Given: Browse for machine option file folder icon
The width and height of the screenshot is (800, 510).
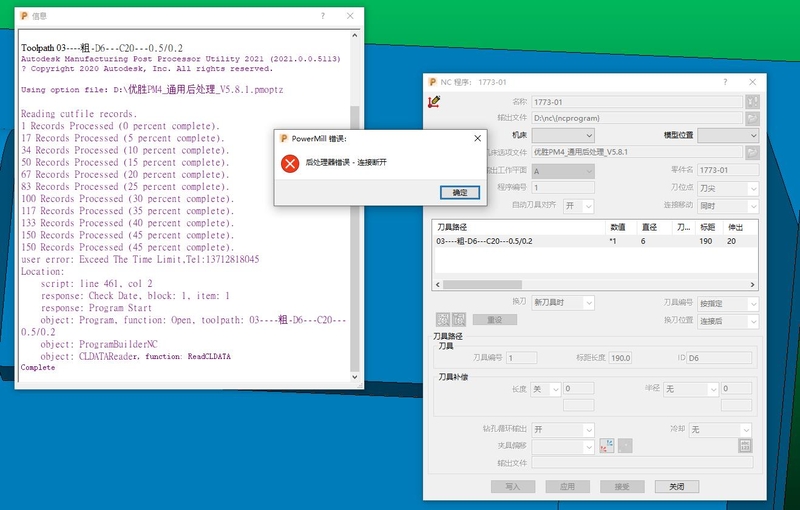Looking at the screenshot, I should point(751,152).
